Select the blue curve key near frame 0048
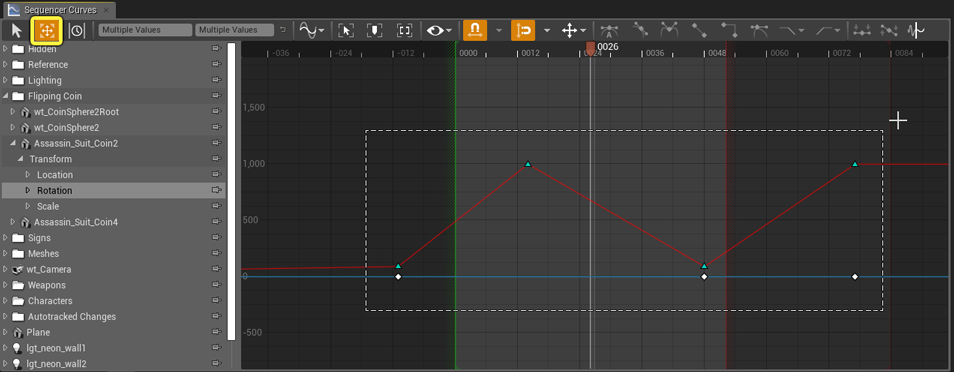 pos(705,277)
